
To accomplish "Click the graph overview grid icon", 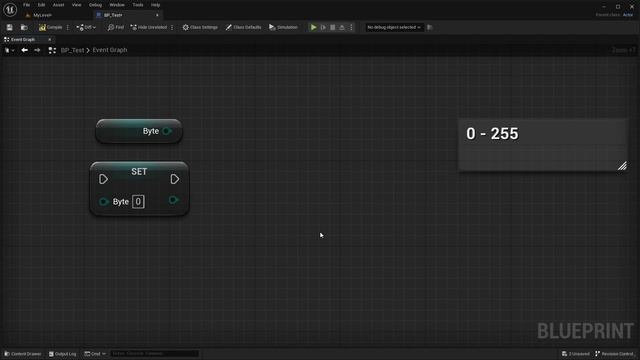I will click(x=52, y=50).
